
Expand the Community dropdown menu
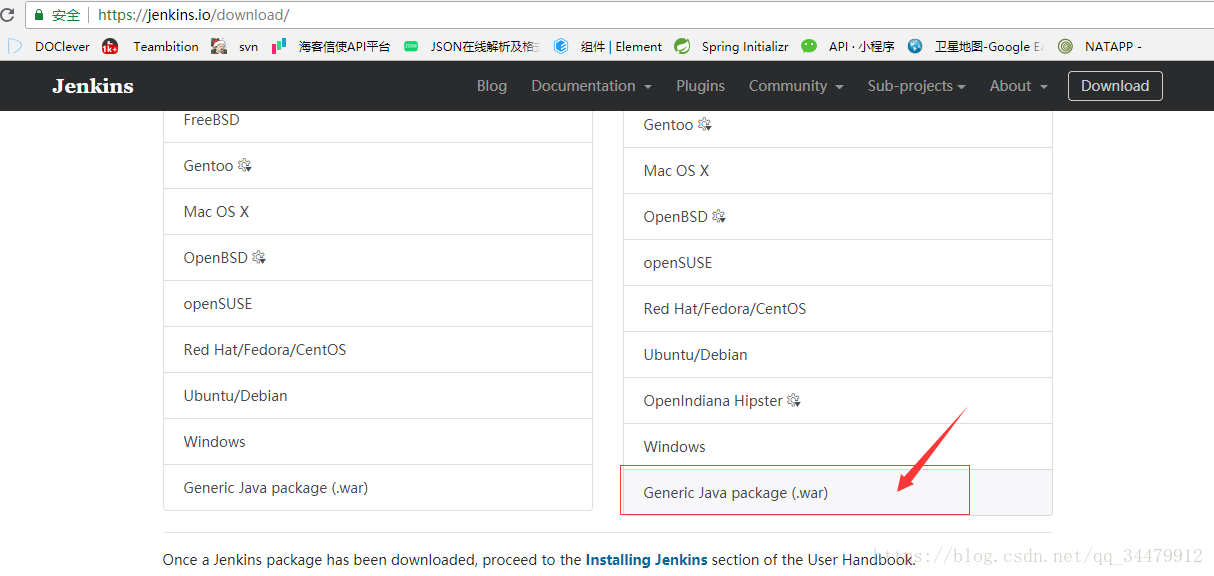[x=796, y=86]
